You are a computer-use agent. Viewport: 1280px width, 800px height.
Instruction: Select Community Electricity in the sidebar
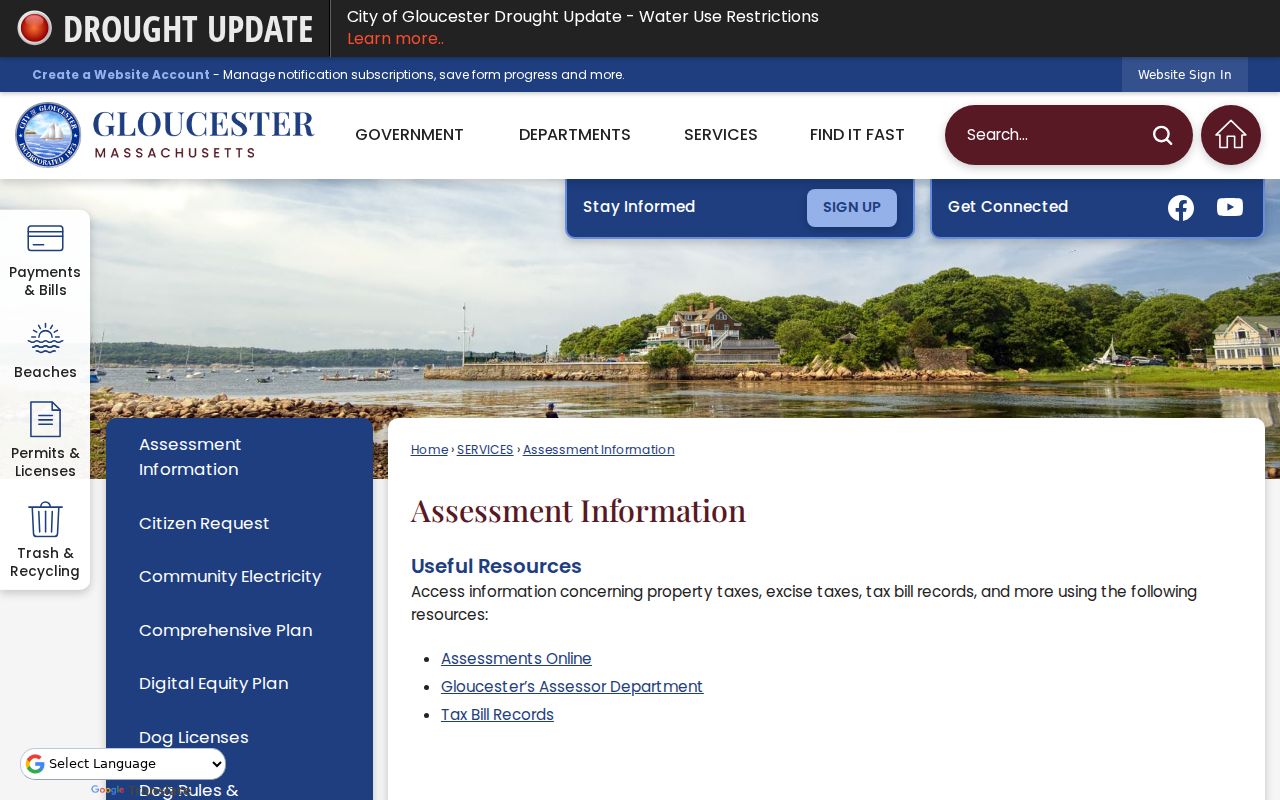pyautogui.click(x=230, y=577)
